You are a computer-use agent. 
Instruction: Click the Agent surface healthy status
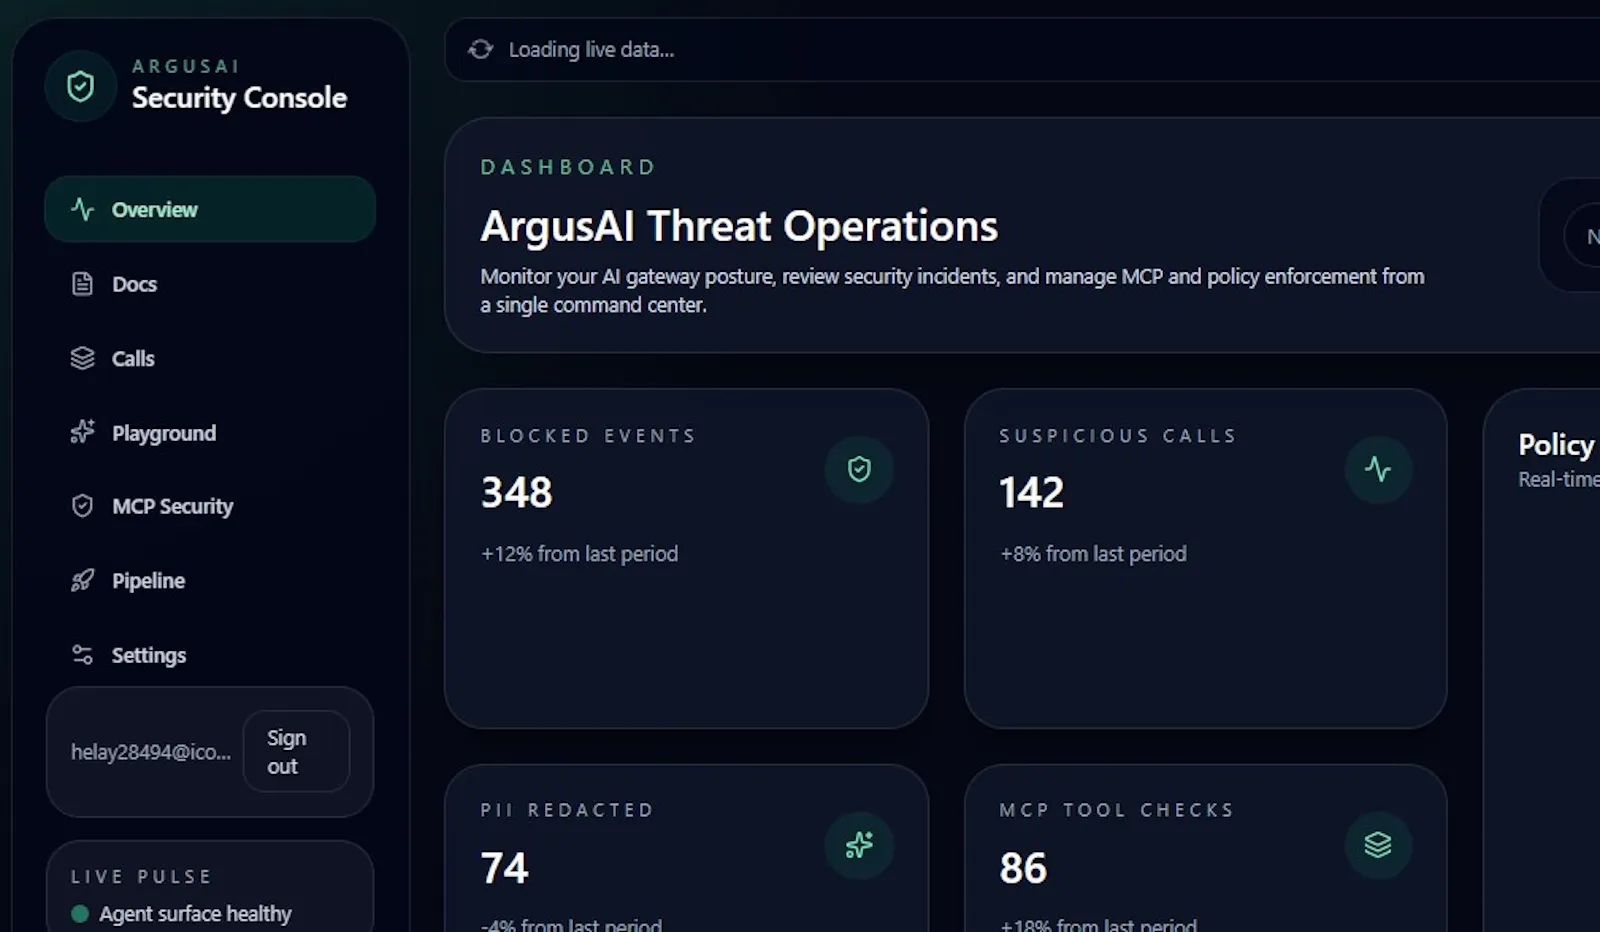tap(195, 914)
